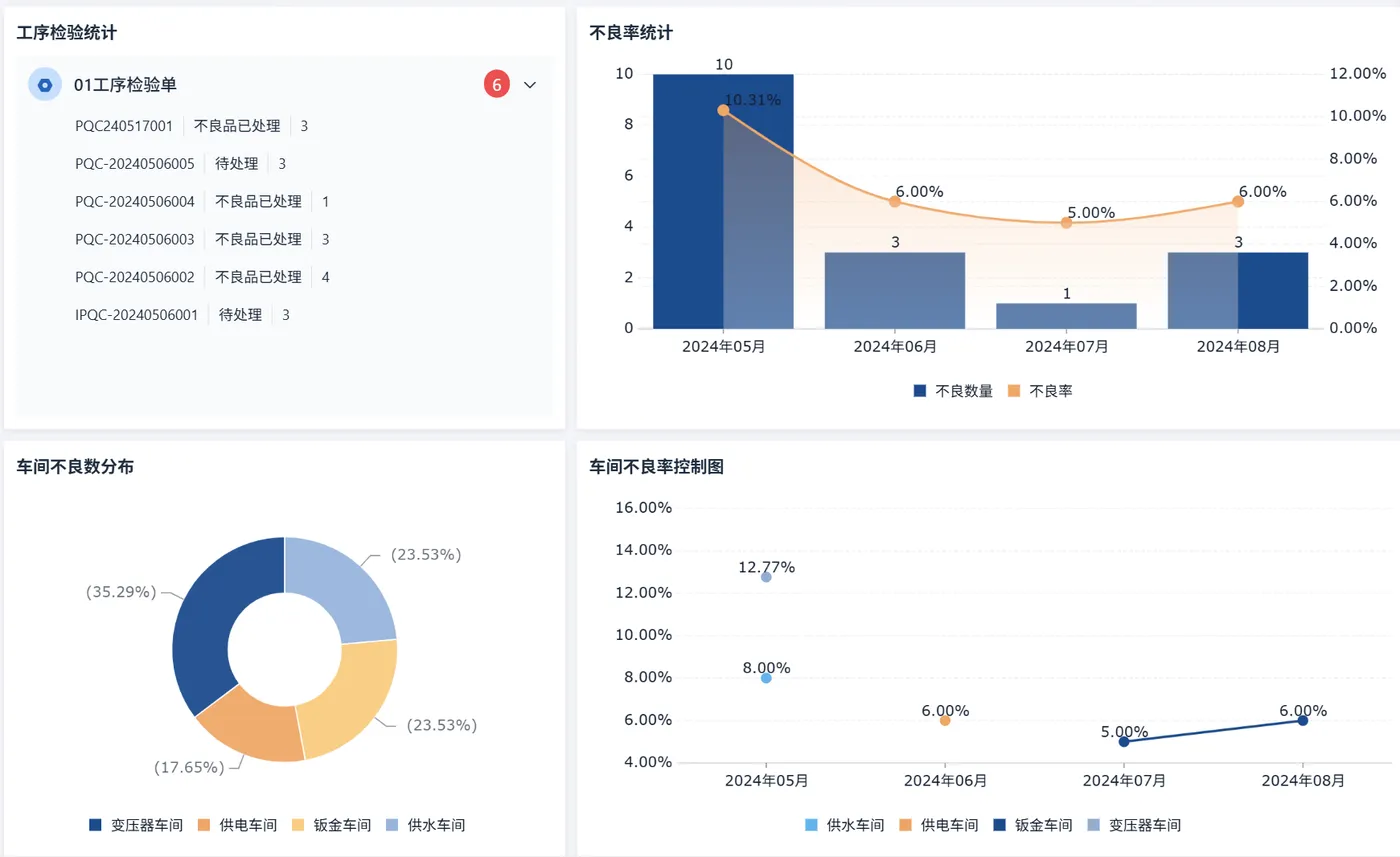Open record PQC240517001
This screenshot has height=857, width=1400.
click(124, 126)
